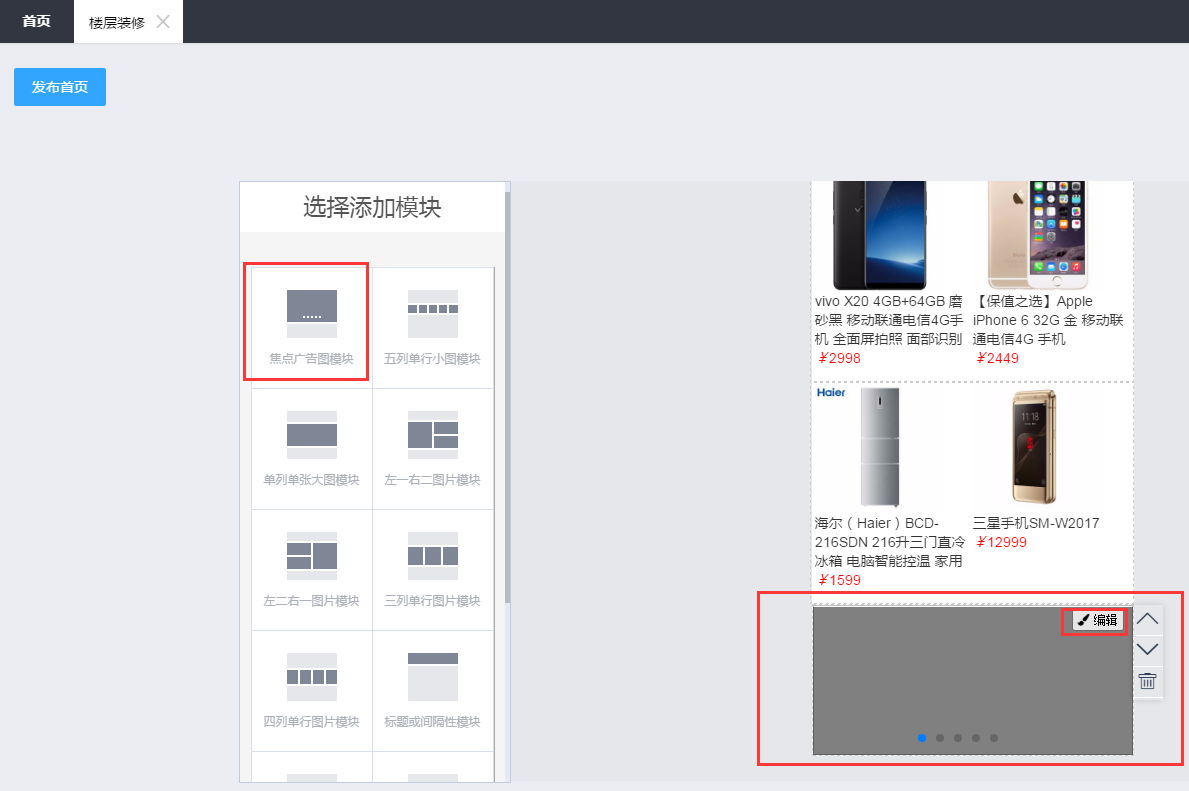Switch to the 首页 tab
The image size is (1189, 791).
click(x=36, y=21)
